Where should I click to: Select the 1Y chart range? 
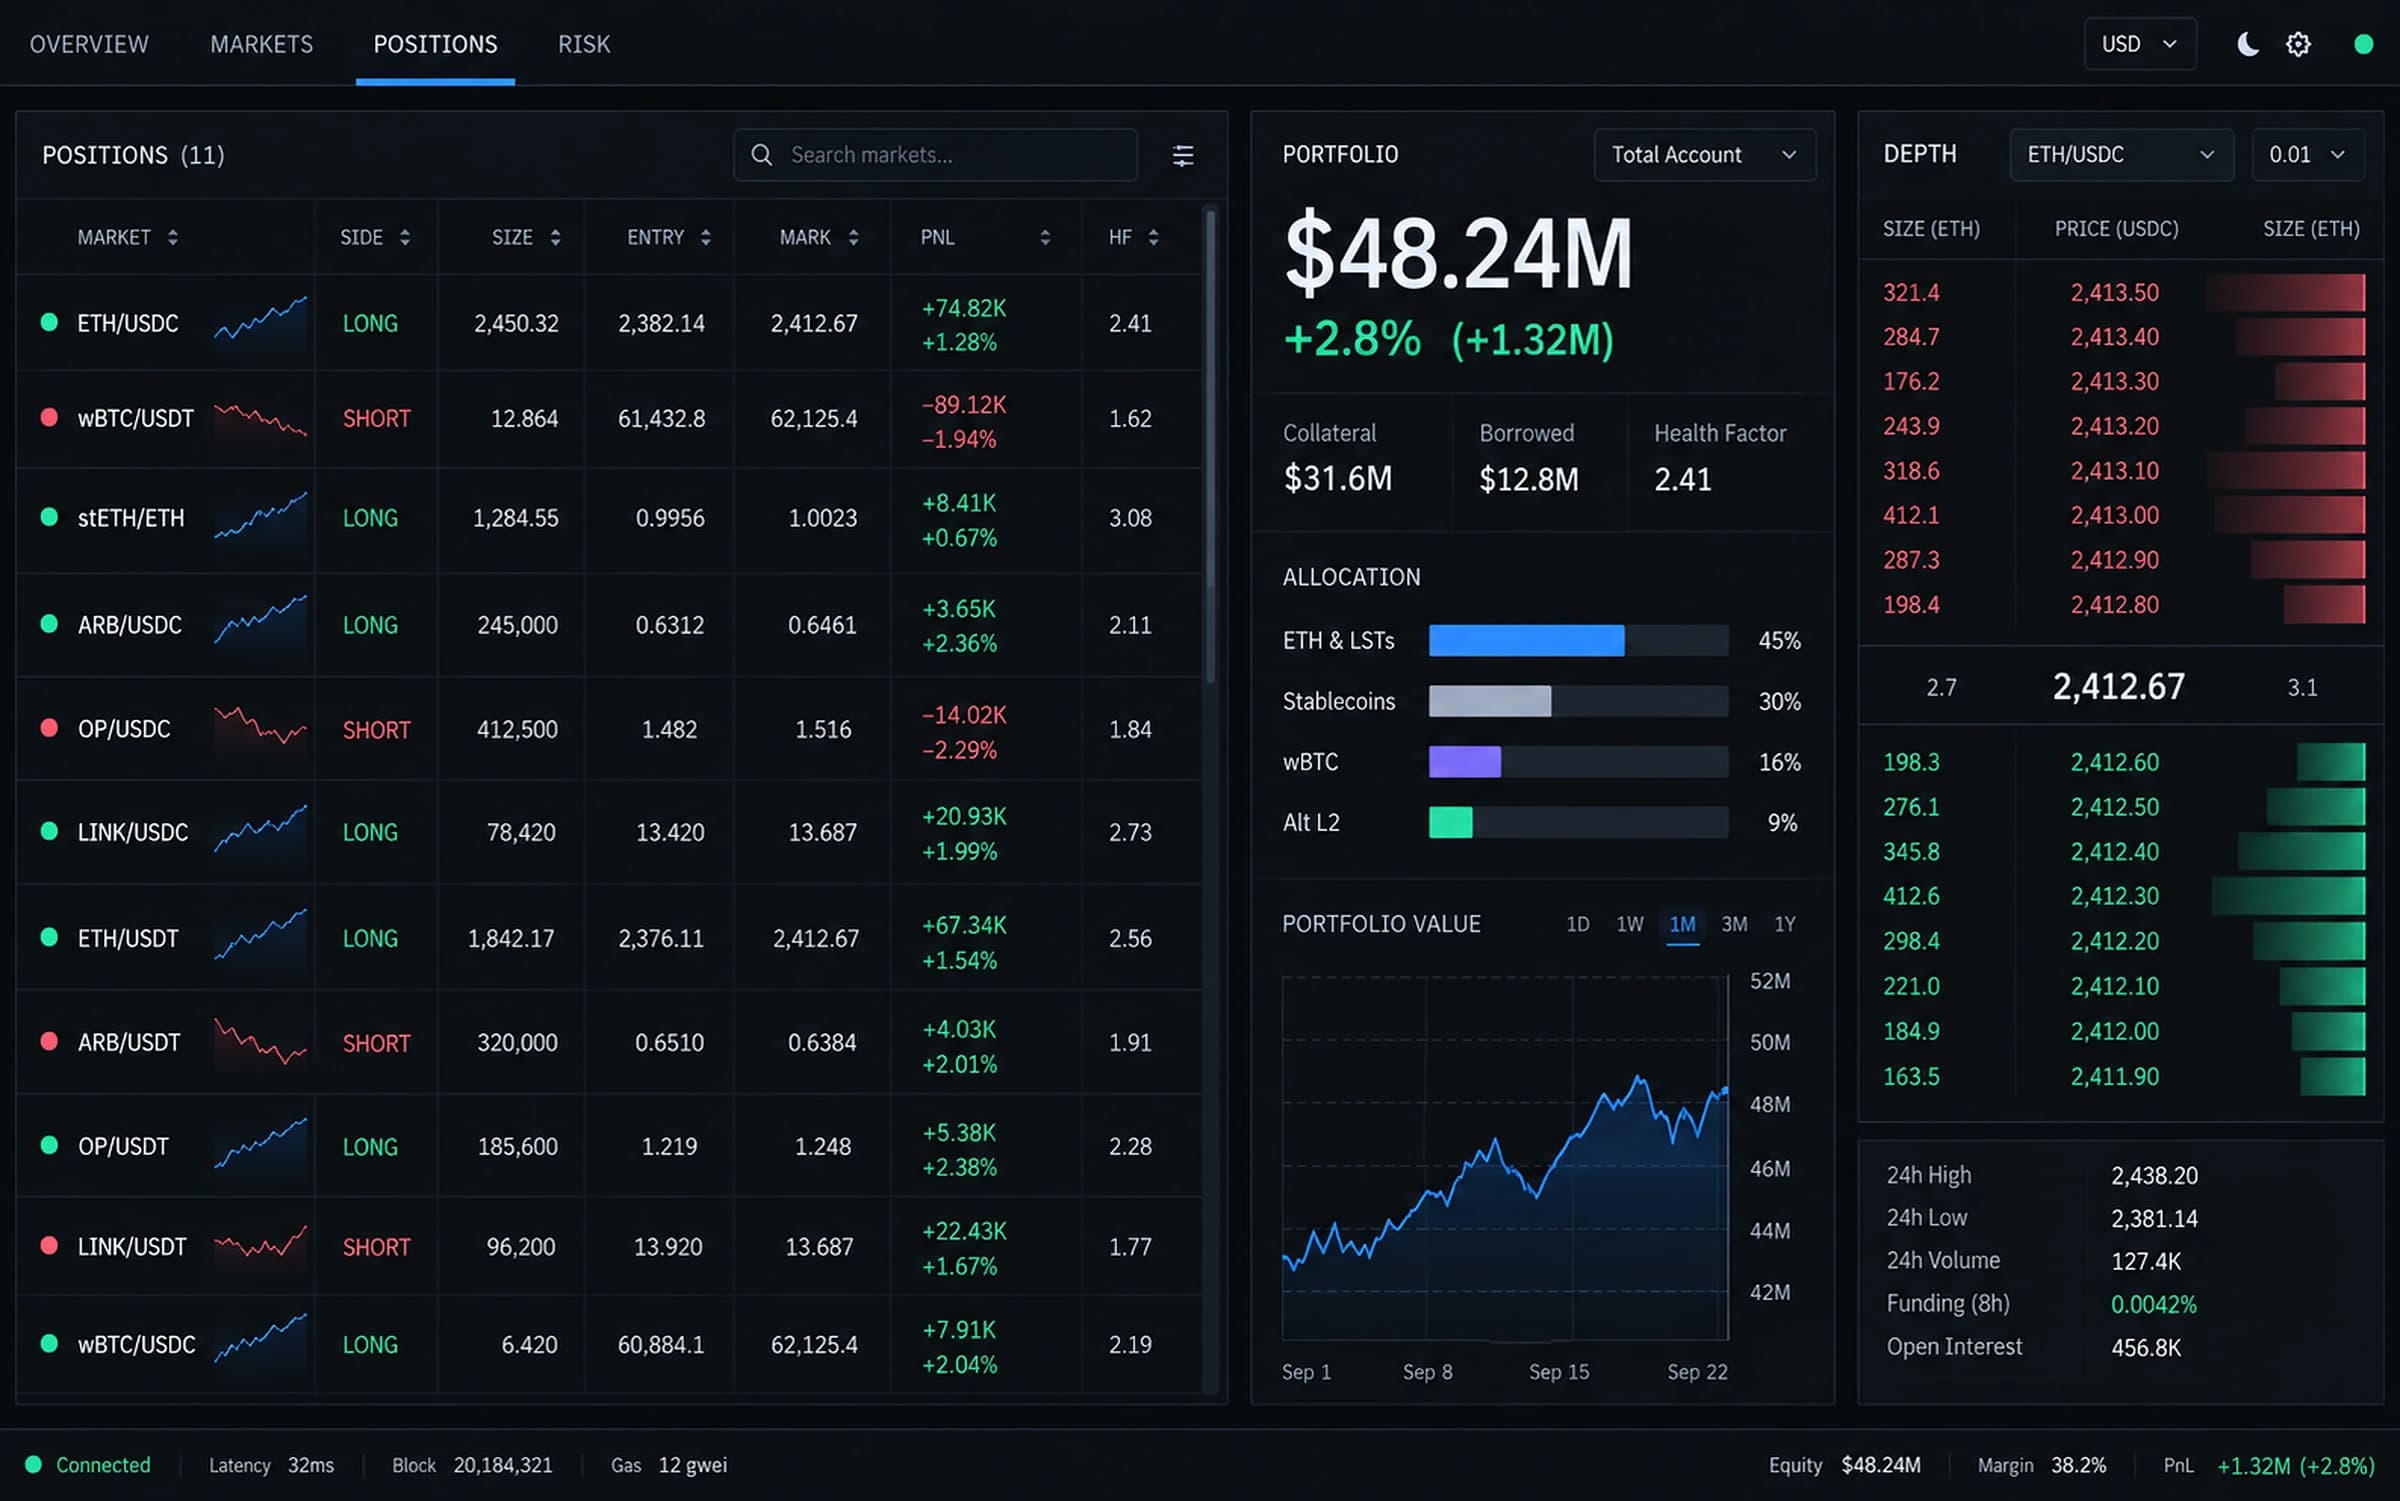(1785, 924)
